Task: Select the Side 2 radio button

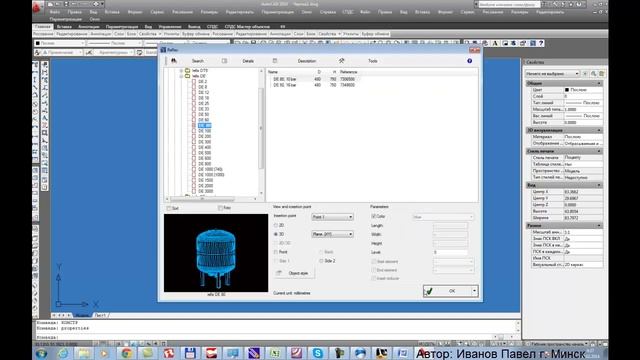Action: coord(321,261)
